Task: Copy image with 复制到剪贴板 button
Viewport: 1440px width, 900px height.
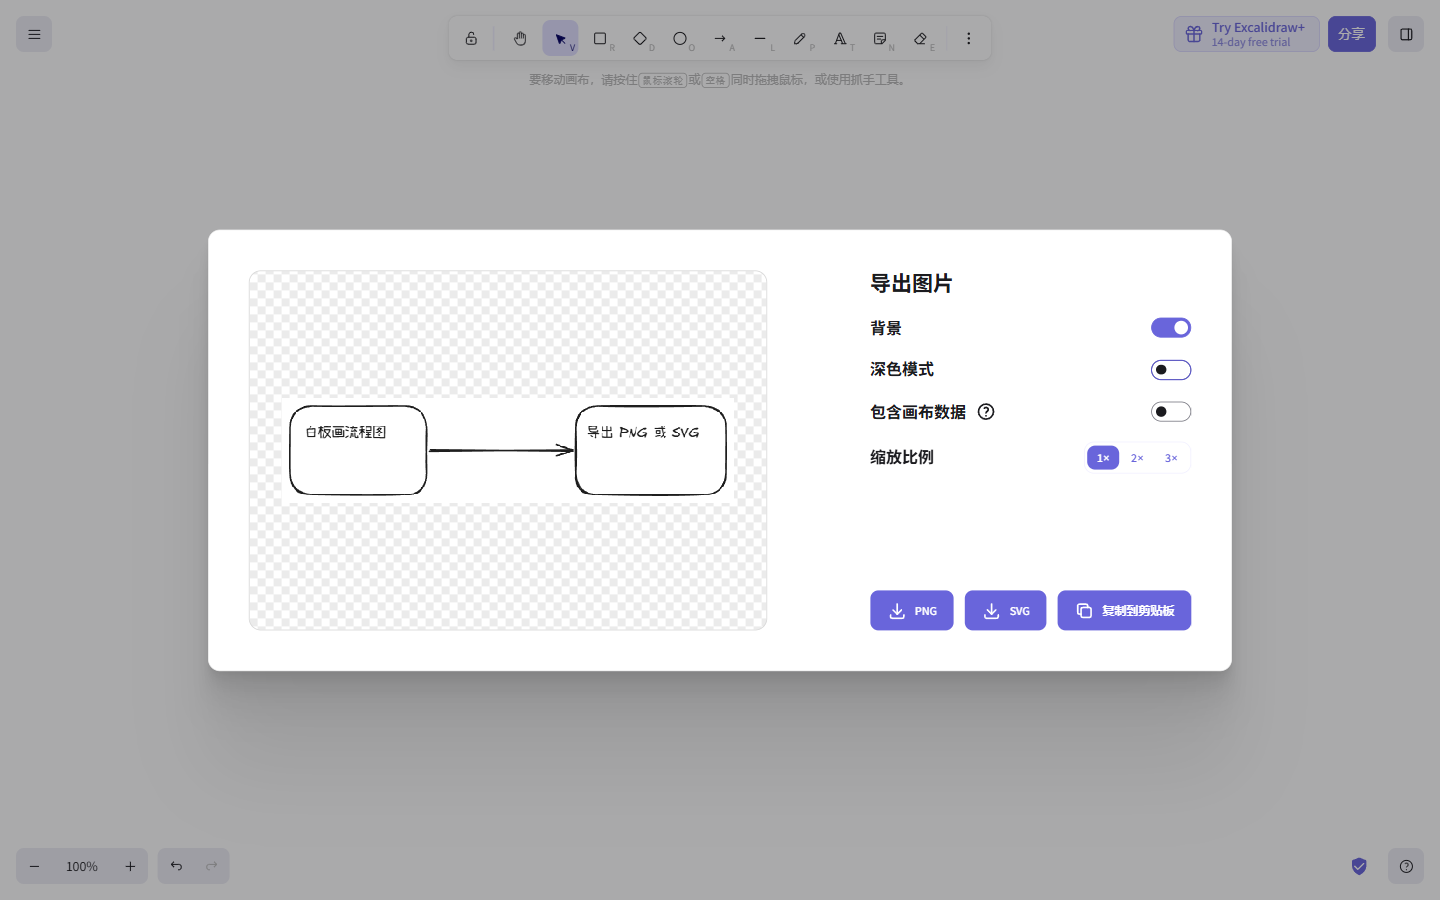Action: 1124,611
